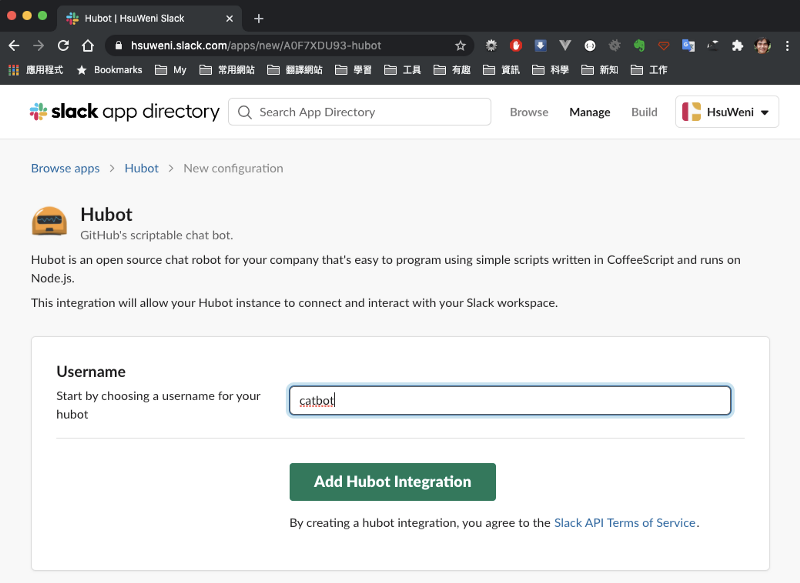Open the Slack API Terms of Service link
800x583 pixels.
tap(624, 523)
